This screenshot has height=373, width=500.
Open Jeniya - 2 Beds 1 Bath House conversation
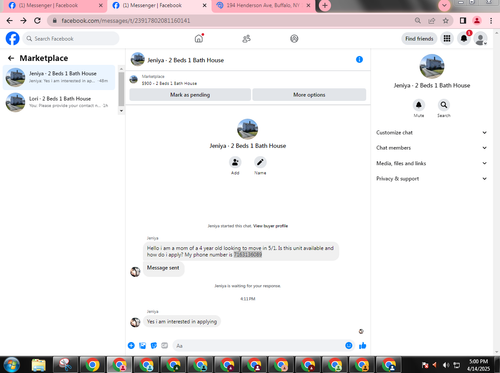click(x=59, y=77)
